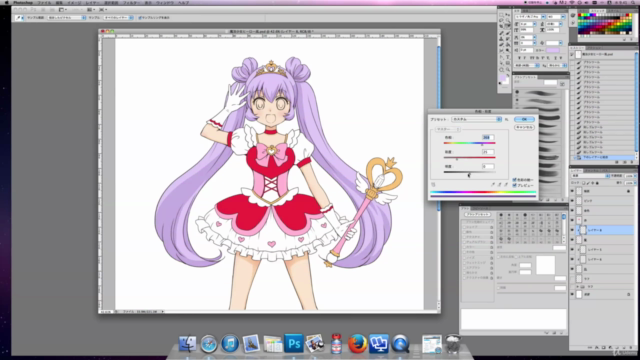Open the プリセット dropdown showing カスタム
This screenshot has height=360, width=640.
pos(476,119)
